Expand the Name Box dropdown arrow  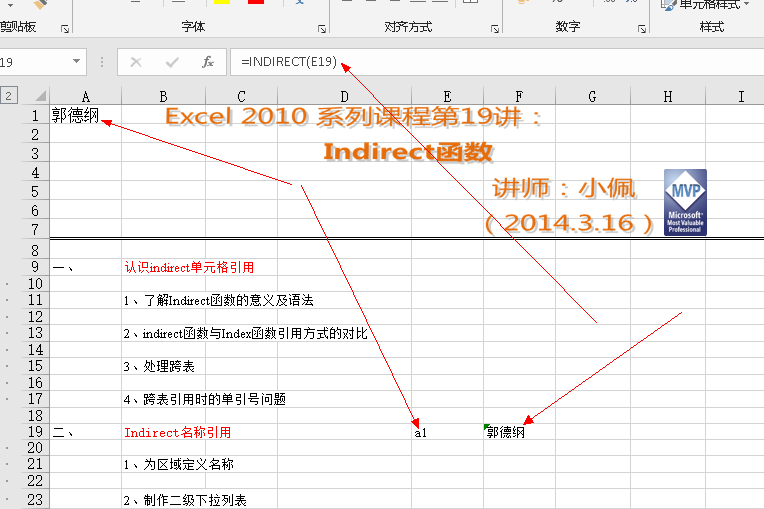tap(76, 61)
